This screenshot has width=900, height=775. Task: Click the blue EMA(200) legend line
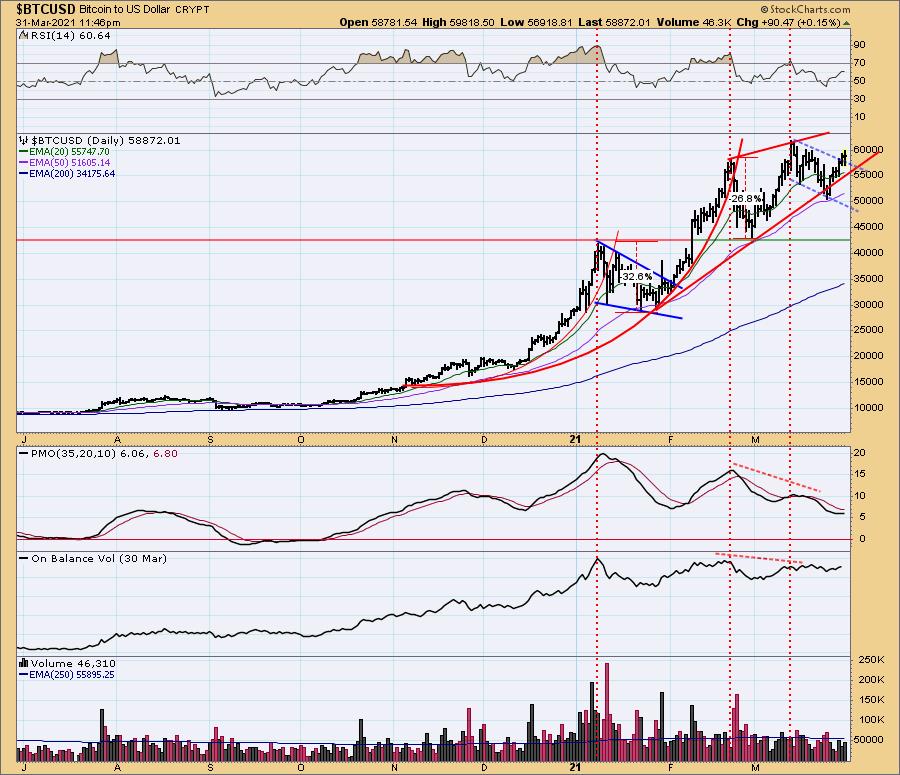tap(24, 174)
